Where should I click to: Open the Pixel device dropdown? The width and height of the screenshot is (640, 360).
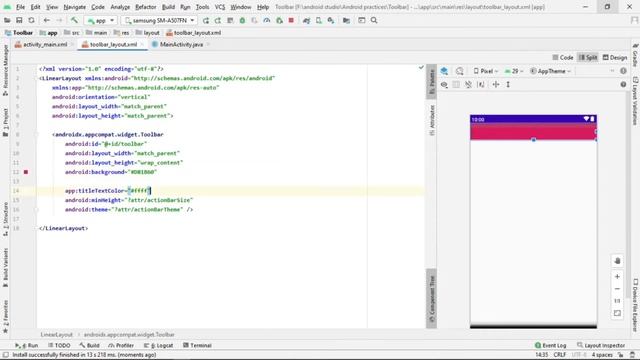(x=486, y=71)
